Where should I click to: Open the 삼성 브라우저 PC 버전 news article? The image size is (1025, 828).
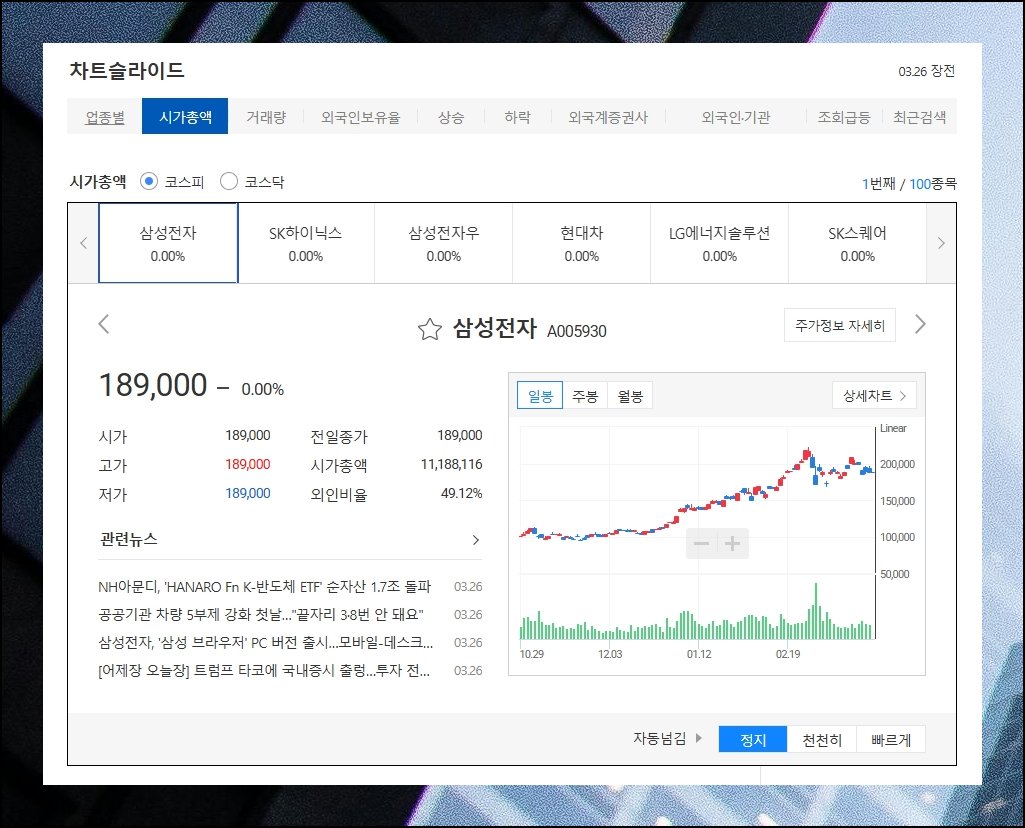265,642
